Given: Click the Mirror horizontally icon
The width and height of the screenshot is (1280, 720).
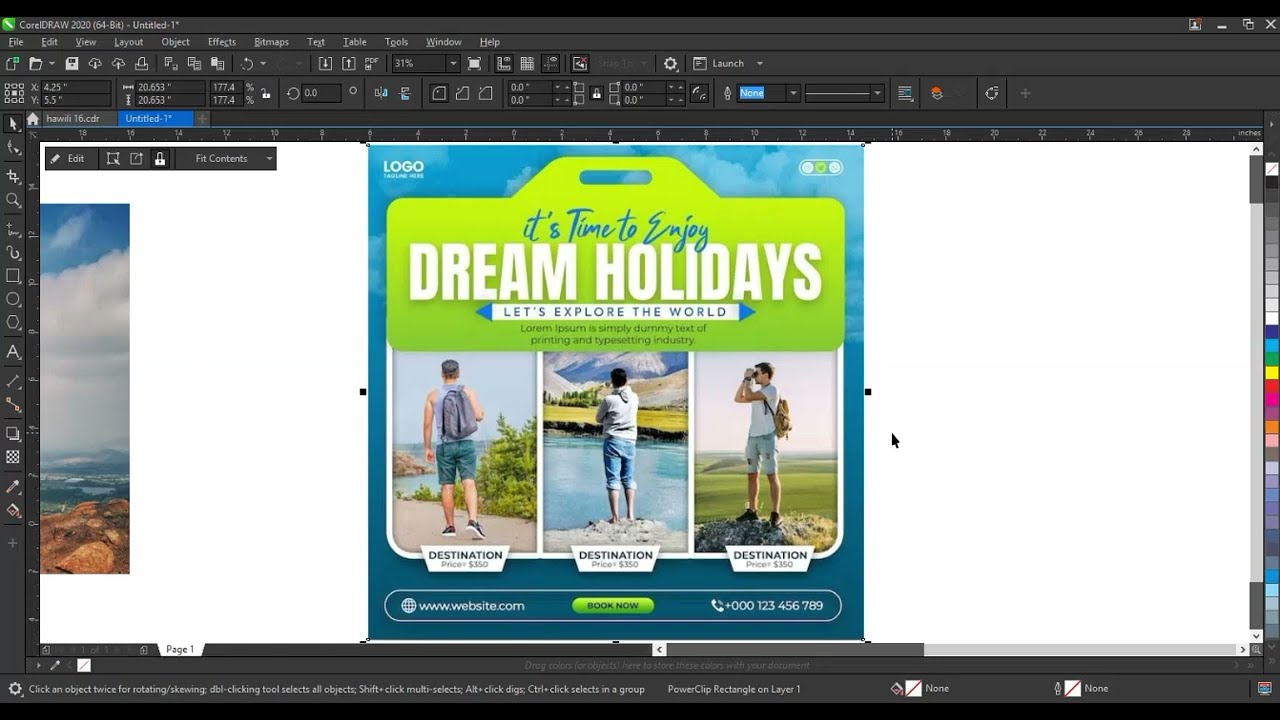Looking at the screenshot, I should tap(381, 93).
